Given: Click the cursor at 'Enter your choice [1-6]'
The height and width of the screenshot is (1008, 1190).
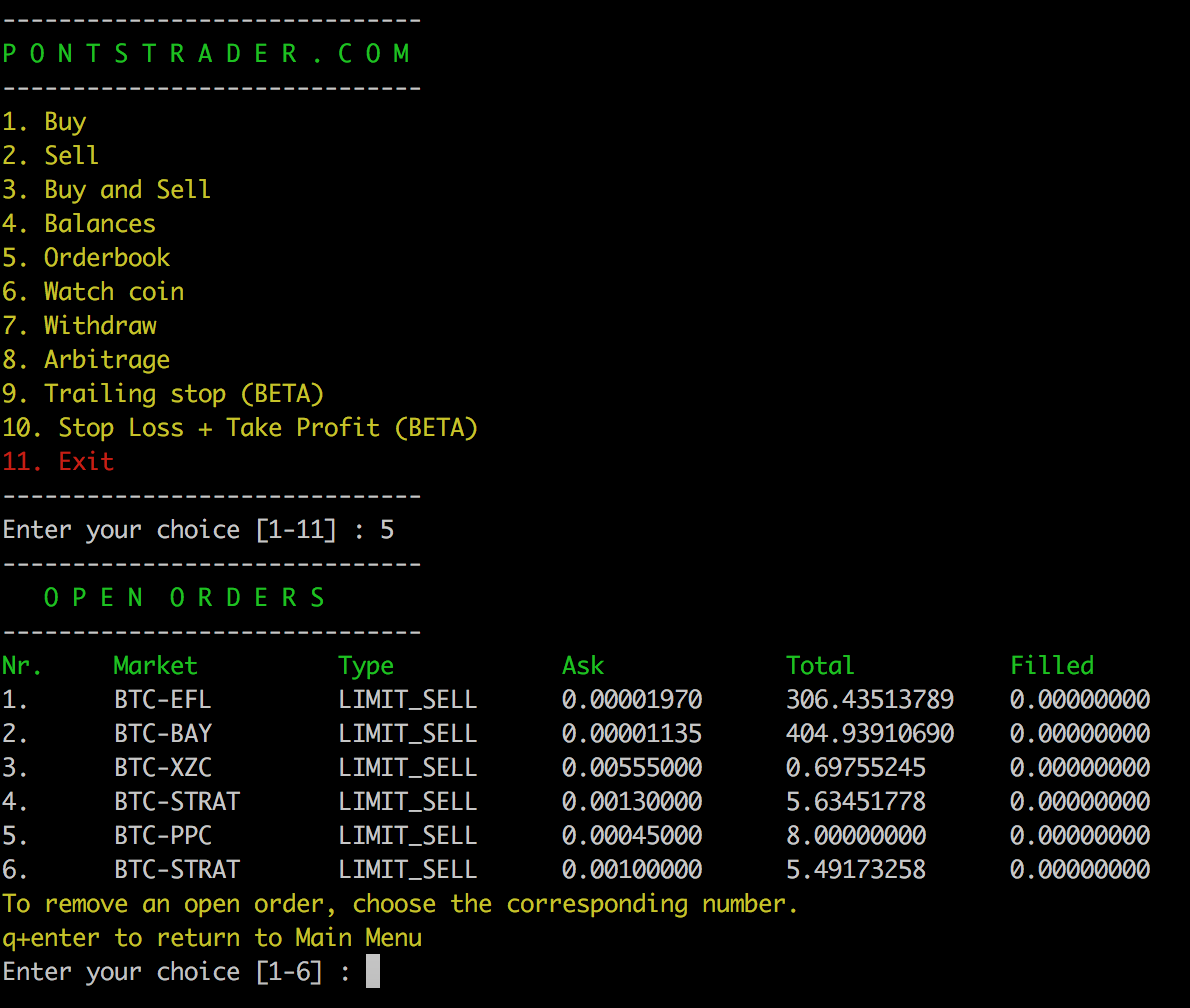Looking at the screenshot, I should [x=373, y=972].
